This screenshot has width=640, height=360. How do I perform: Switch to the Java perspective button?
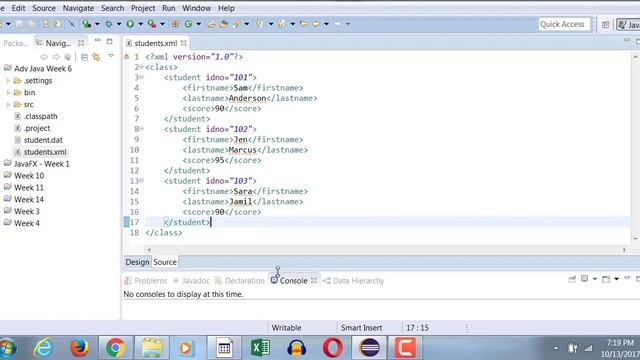(x=628, y=24)
